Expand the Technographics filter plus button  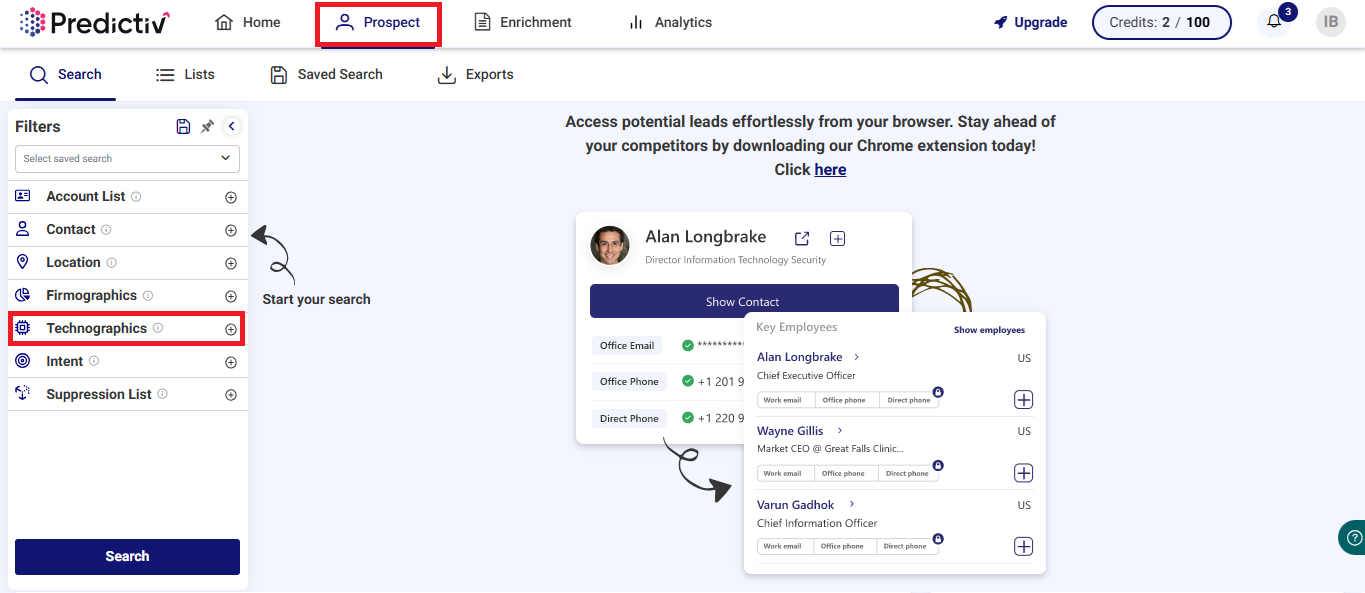[231, 329]
